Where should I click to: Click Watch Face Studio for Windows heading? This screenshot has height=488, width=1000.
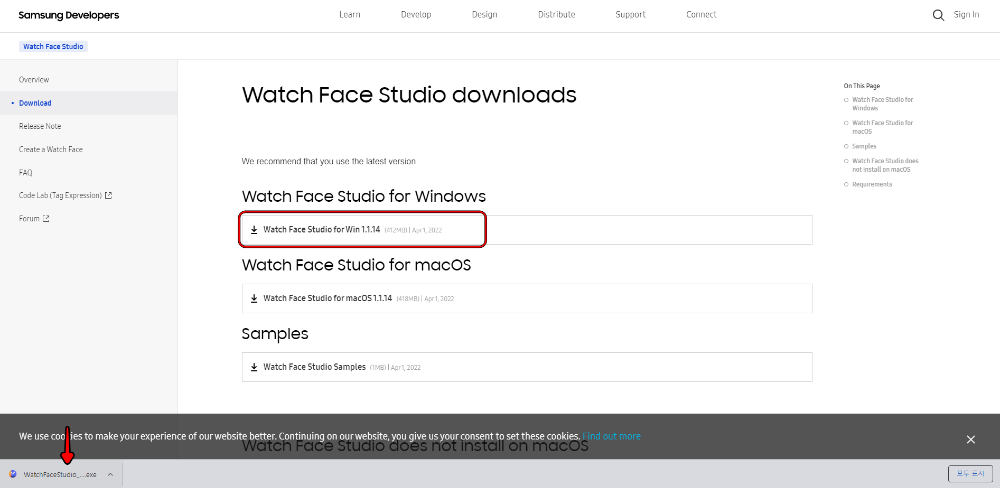tap(364, 196)
